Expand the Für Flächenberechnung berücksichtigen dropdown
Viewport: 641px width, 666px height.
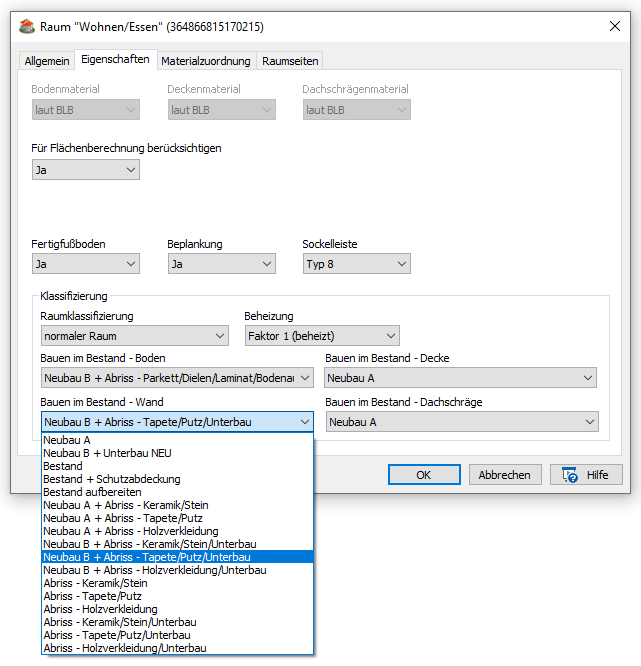coord(86,170)
